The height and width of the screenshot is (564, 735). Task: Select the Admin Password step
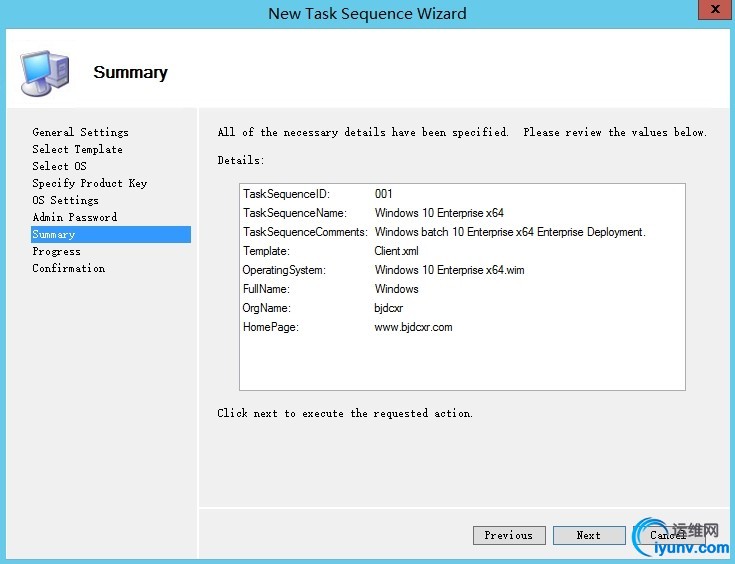click(x=75, y=217)
